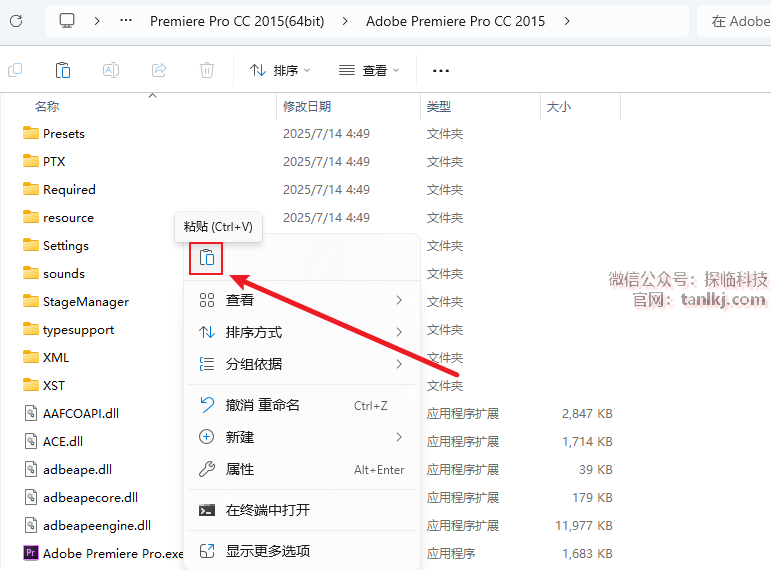Open the 查看 view dropdown in toolbar
Screen dimensions: 771x570
click(369, 70)
